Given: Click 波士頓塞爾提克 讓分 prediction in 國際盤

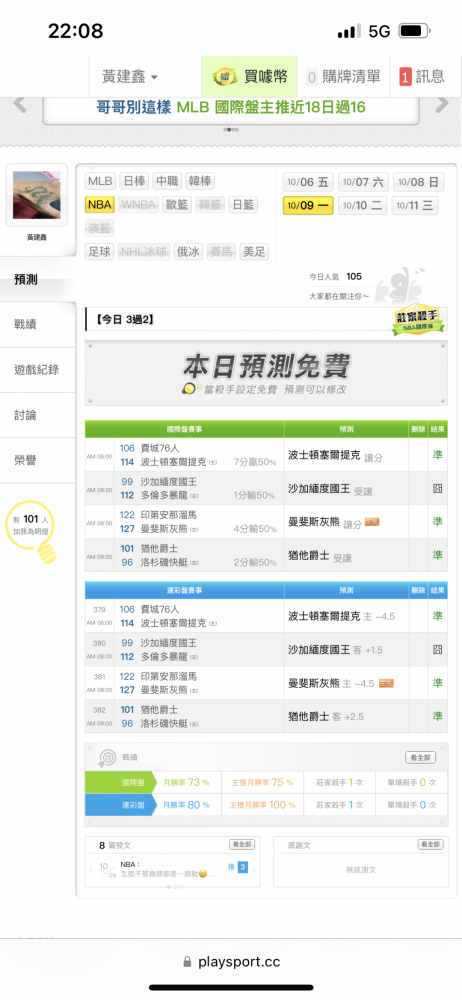Looking at the screenshot, I should [337, 457].
